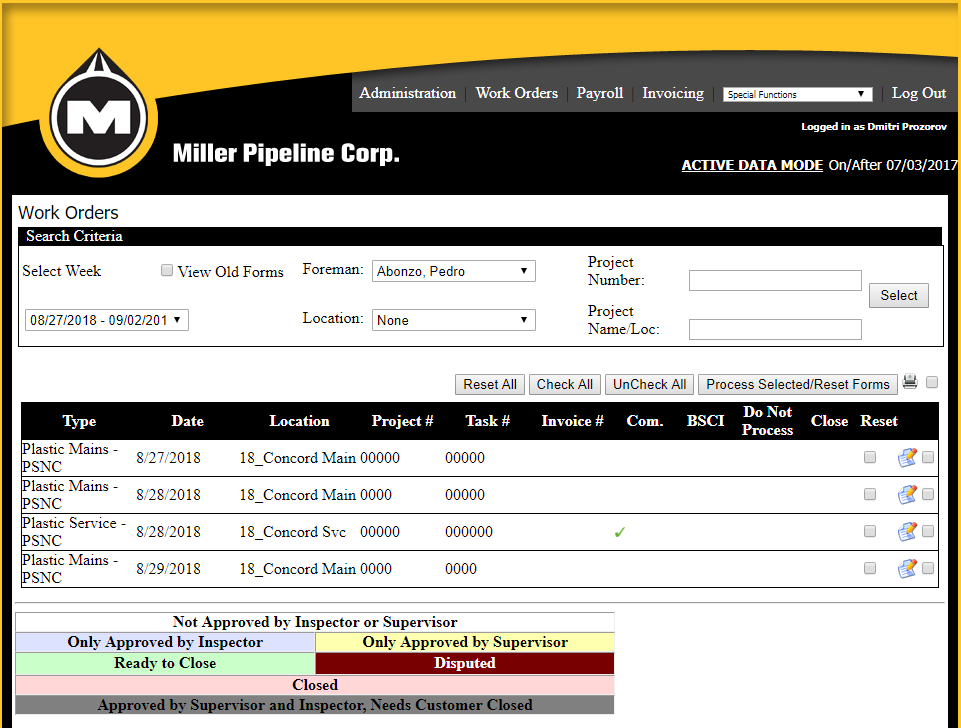The width and height of the screenshot is (961, 728).
Task: Click the 'Only Approved by Inspector' legend cell
Action: [x=165, y=642]
